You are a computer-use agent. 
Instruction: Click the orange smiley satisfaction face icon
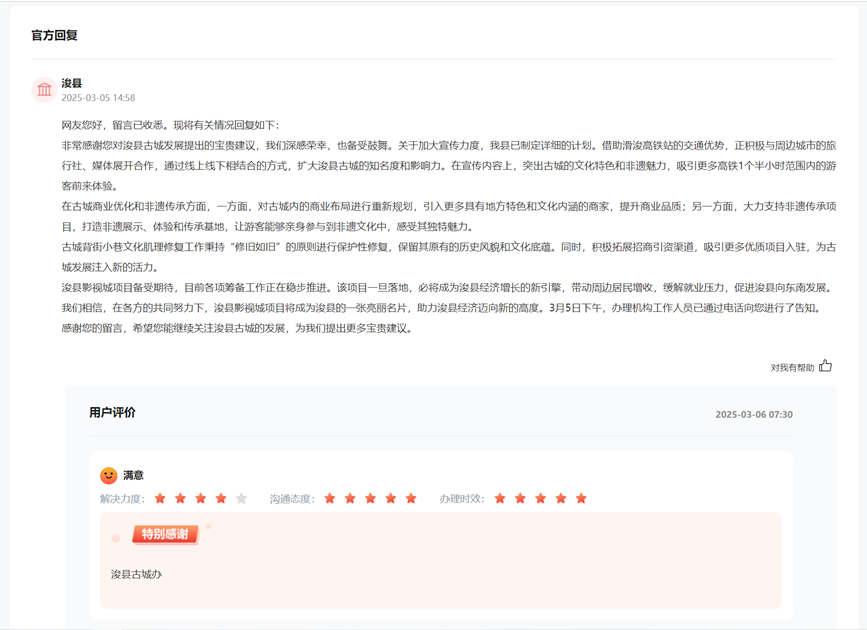[x=109, y=476]
